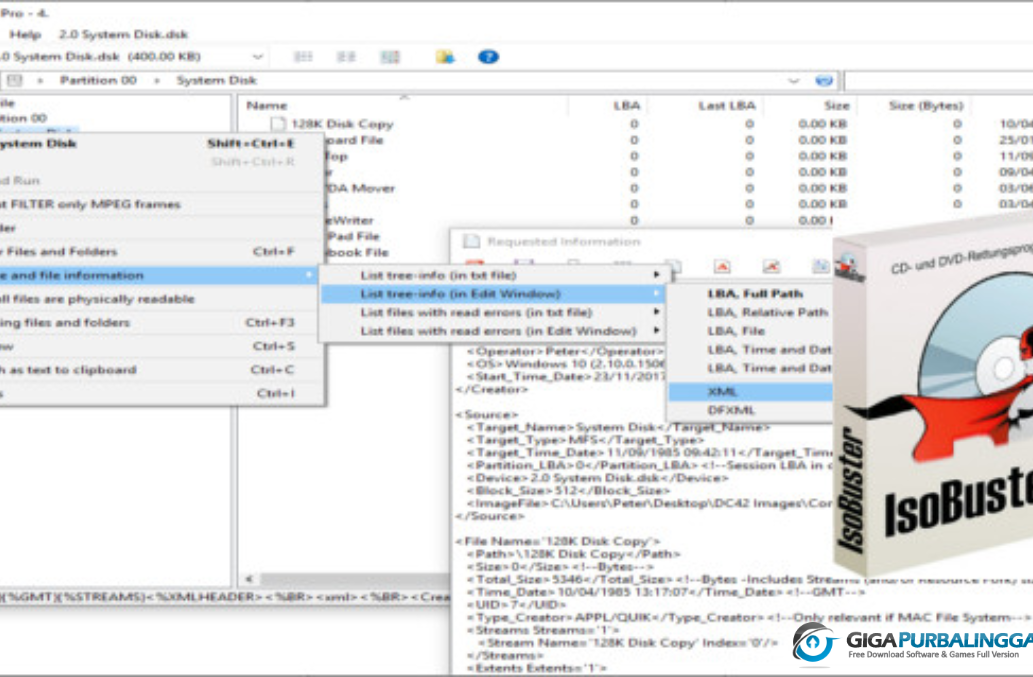Open the 2.0 System Disk.dsk menu
Screen dimensions: 1033x677
coord(123,34)
